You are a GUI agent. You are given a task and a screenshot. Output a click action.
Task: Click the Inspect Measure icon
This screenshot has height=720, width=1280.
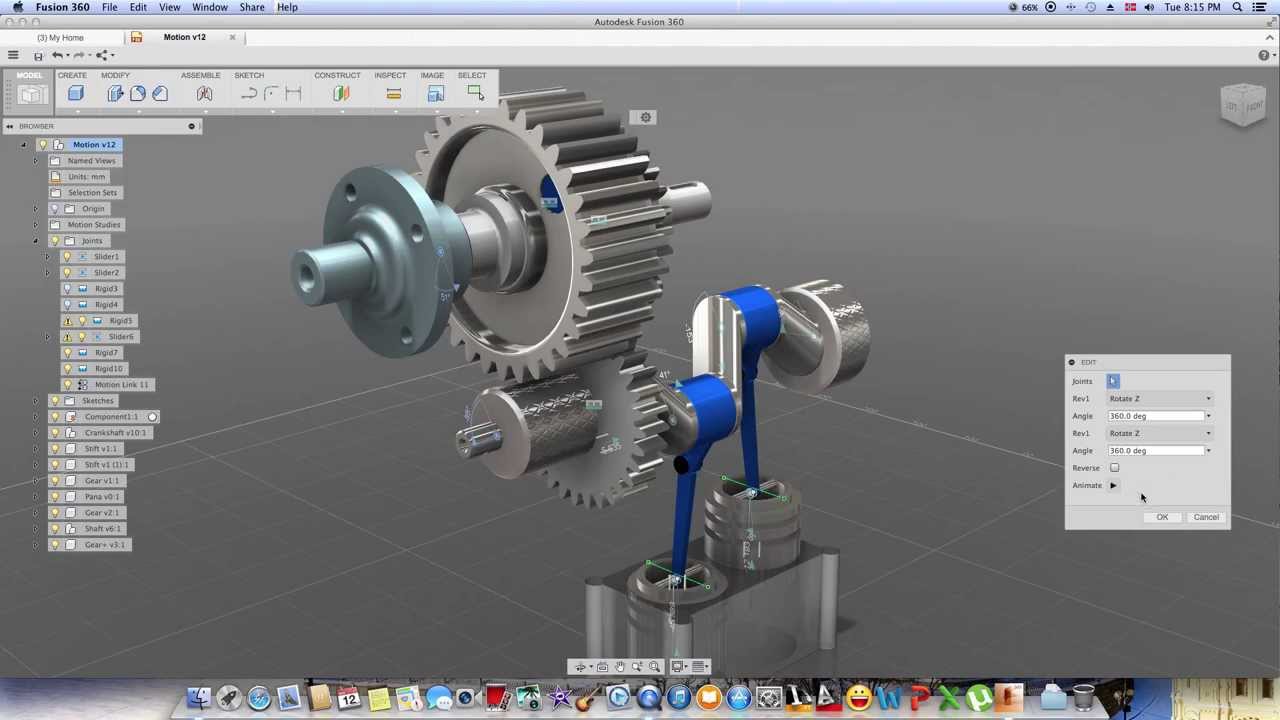(393, 93)
